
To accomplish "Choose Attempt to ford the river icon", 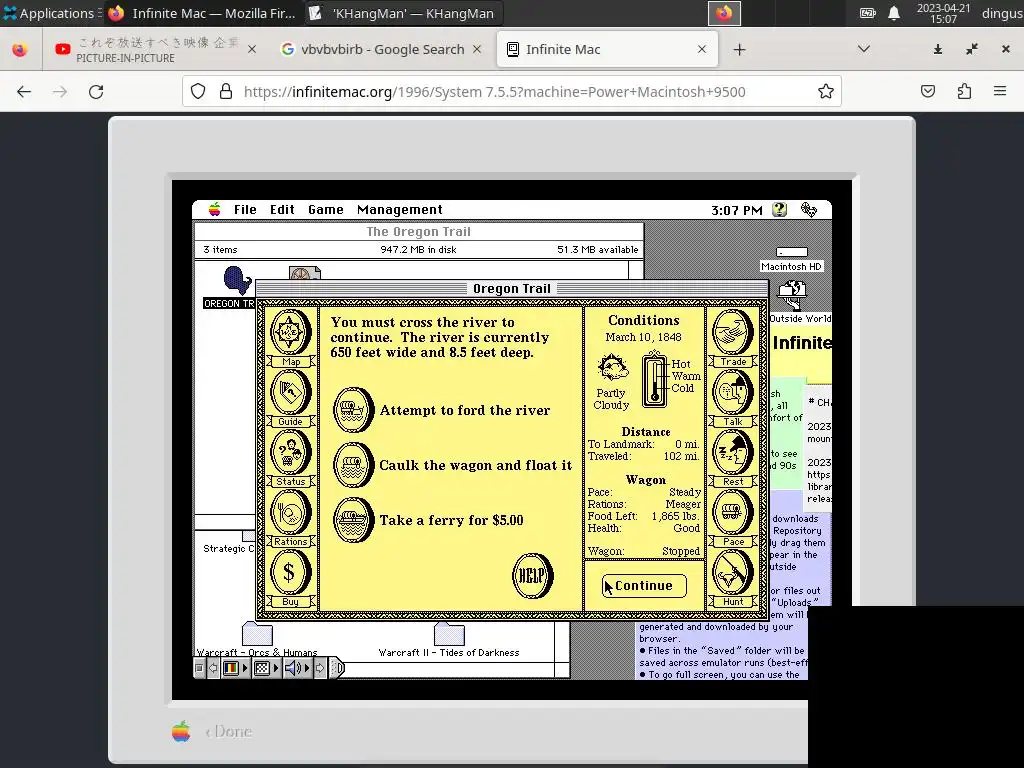I will pyautogui.click(x=353, y=410).
